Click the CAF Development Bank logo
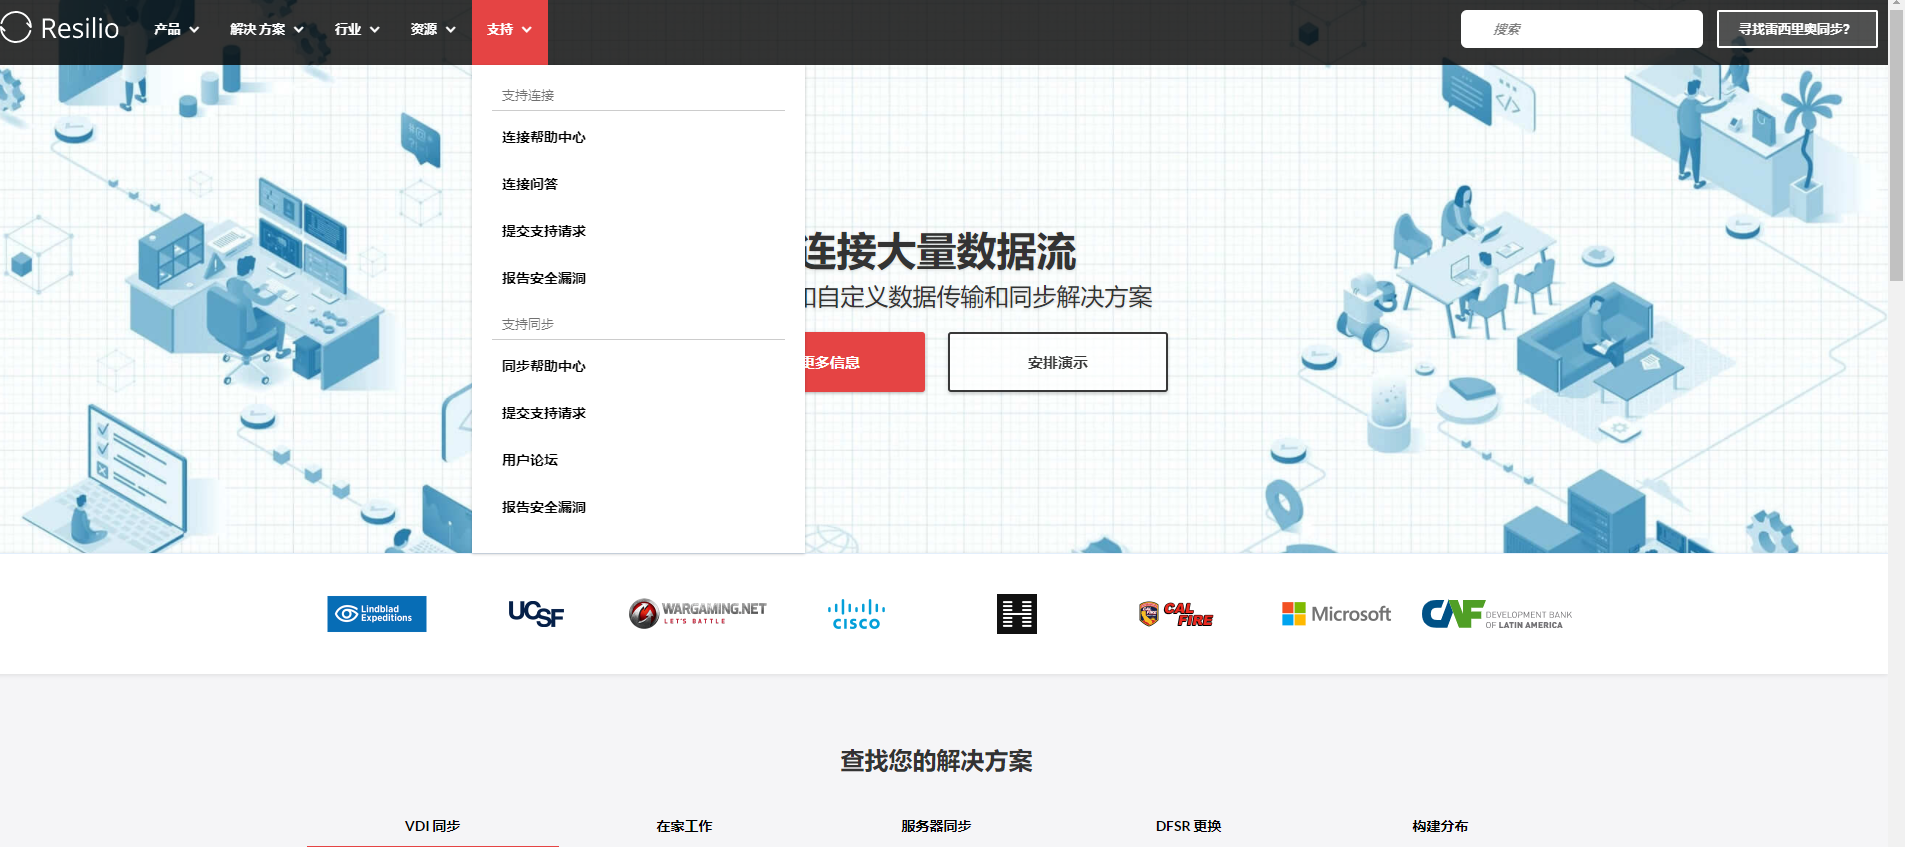The height and width of the screenshot is (847, 1905). click(1497, 614)
